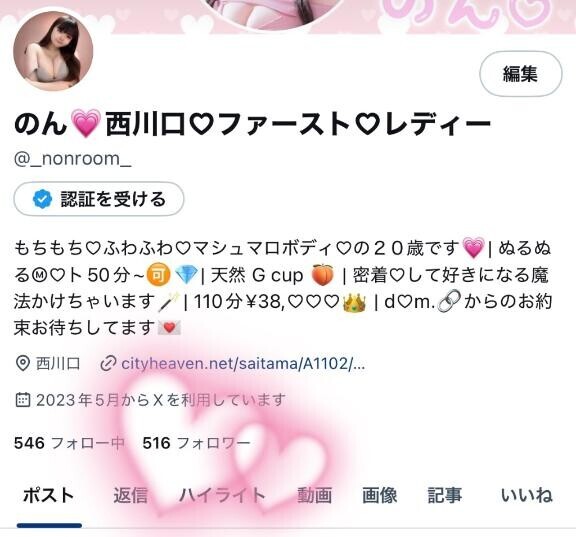The image size is (576, 537).
Task: Click the 認証を受ける verification button
Action: (99, 199)
